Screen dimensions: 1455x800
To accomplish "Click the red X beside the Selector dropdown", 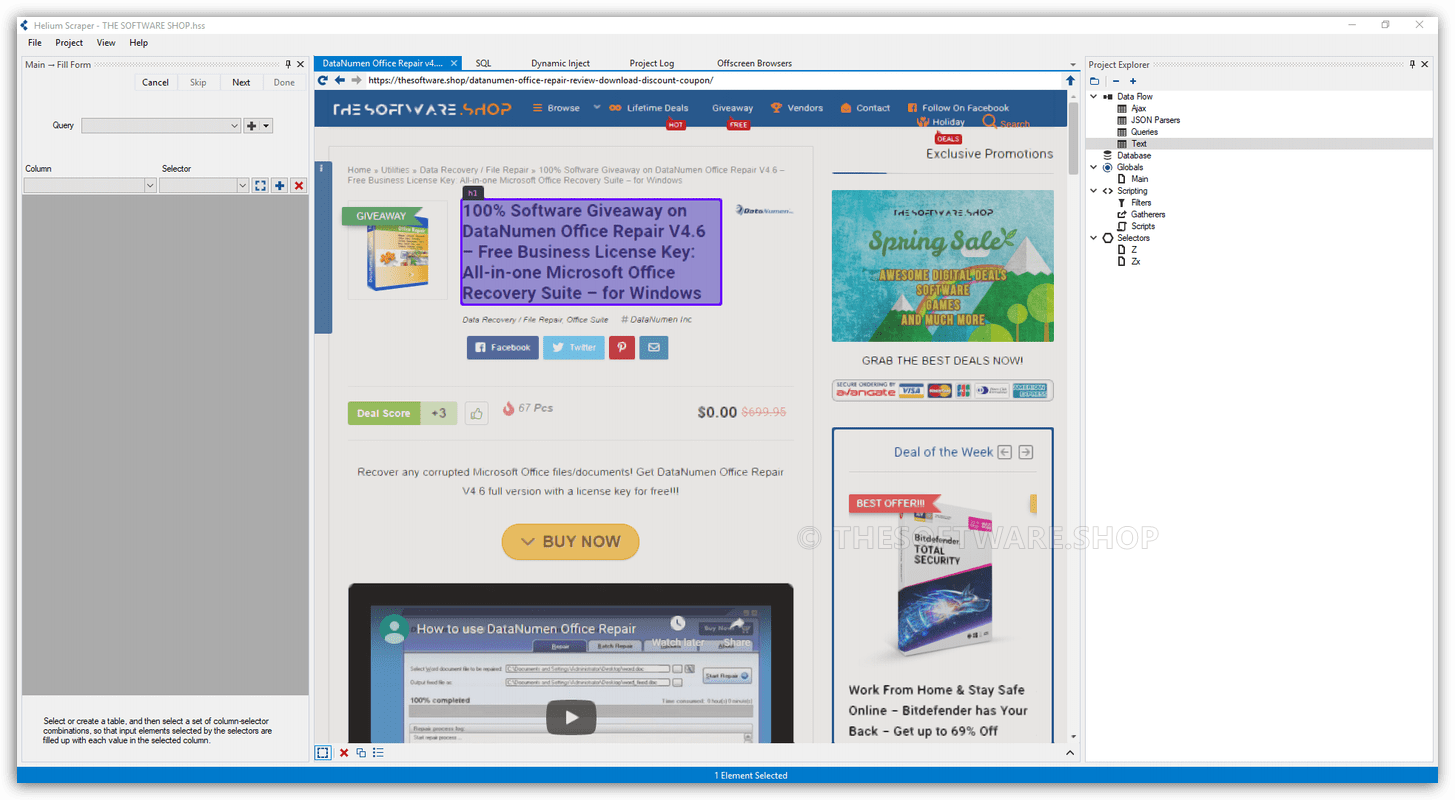I will pos(298,186).
